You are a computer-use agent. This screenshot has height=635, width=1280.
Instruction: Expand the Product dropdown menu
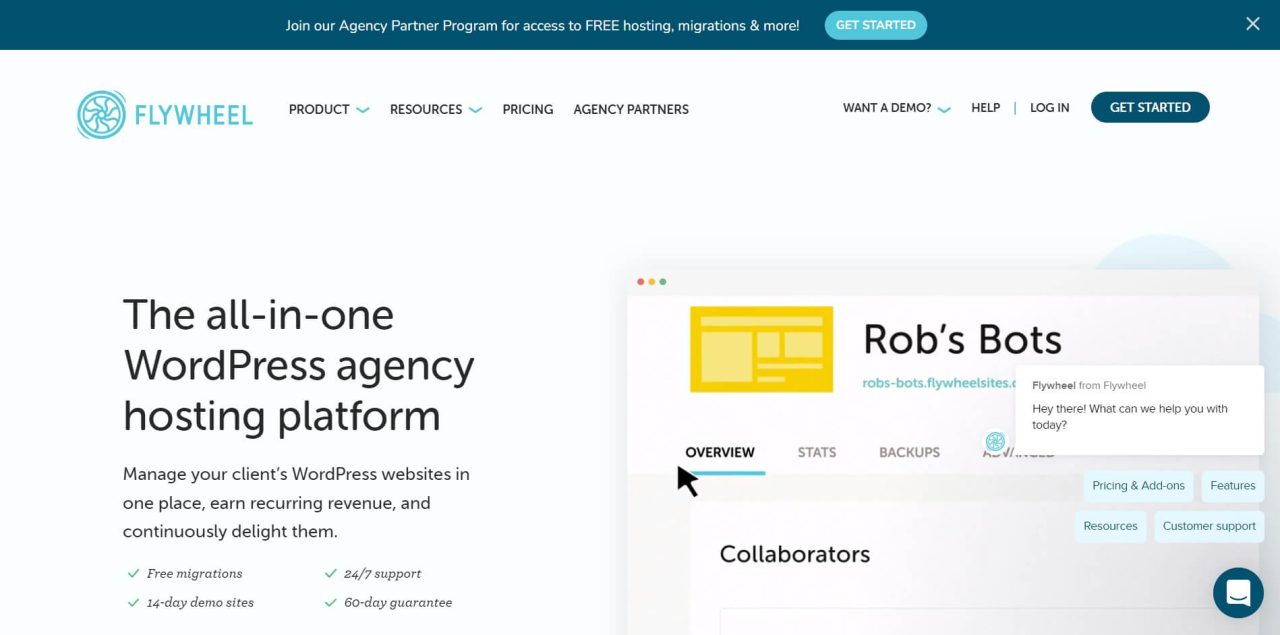tap(329, 110)
